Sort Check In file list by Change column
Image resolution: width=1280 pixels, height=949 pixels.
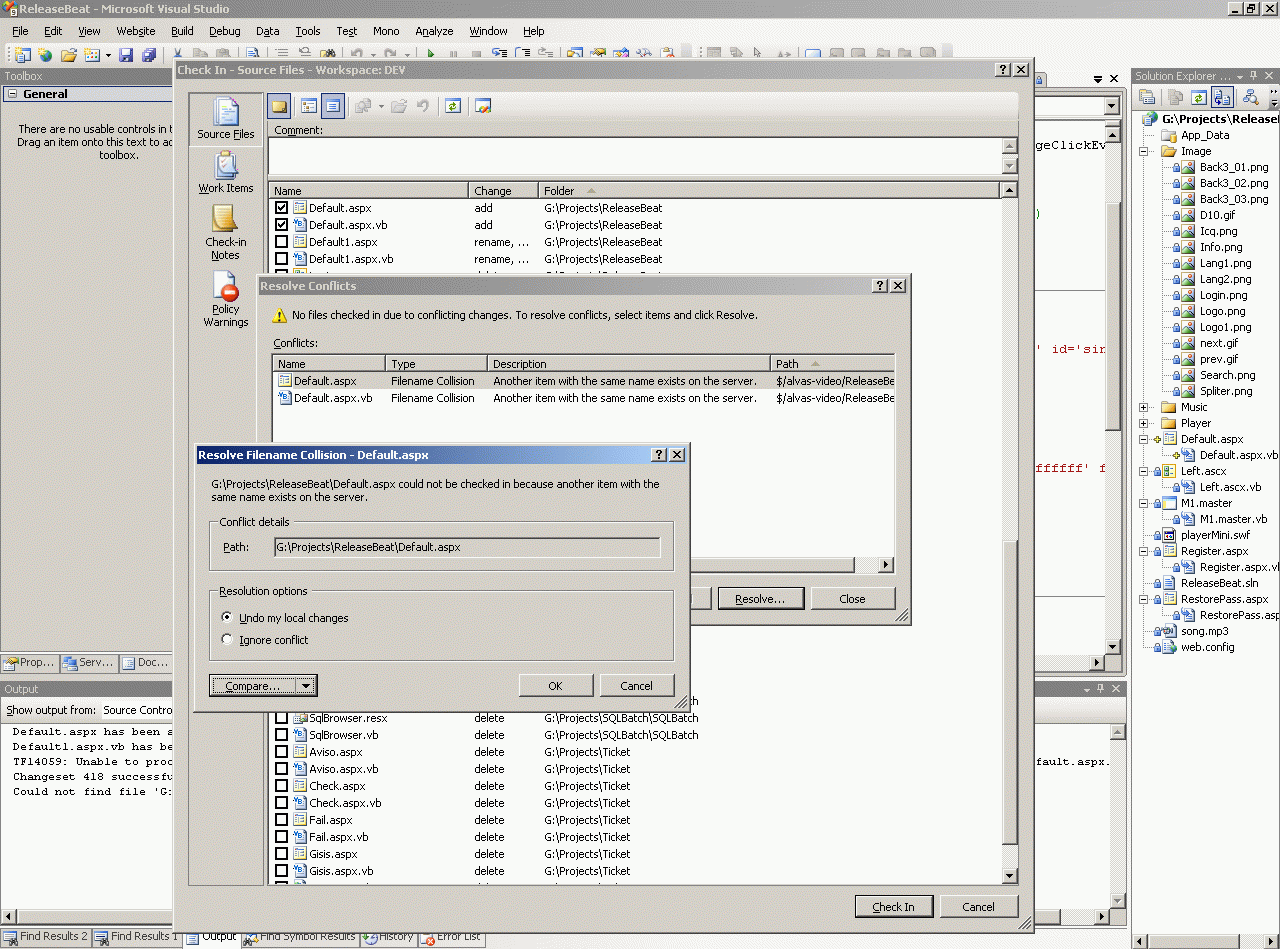point(503,191)
